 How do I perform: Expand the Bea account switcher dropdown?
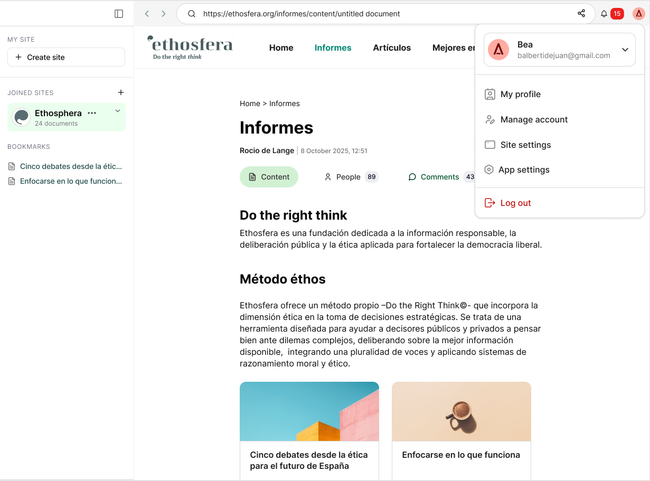point(625,50)
